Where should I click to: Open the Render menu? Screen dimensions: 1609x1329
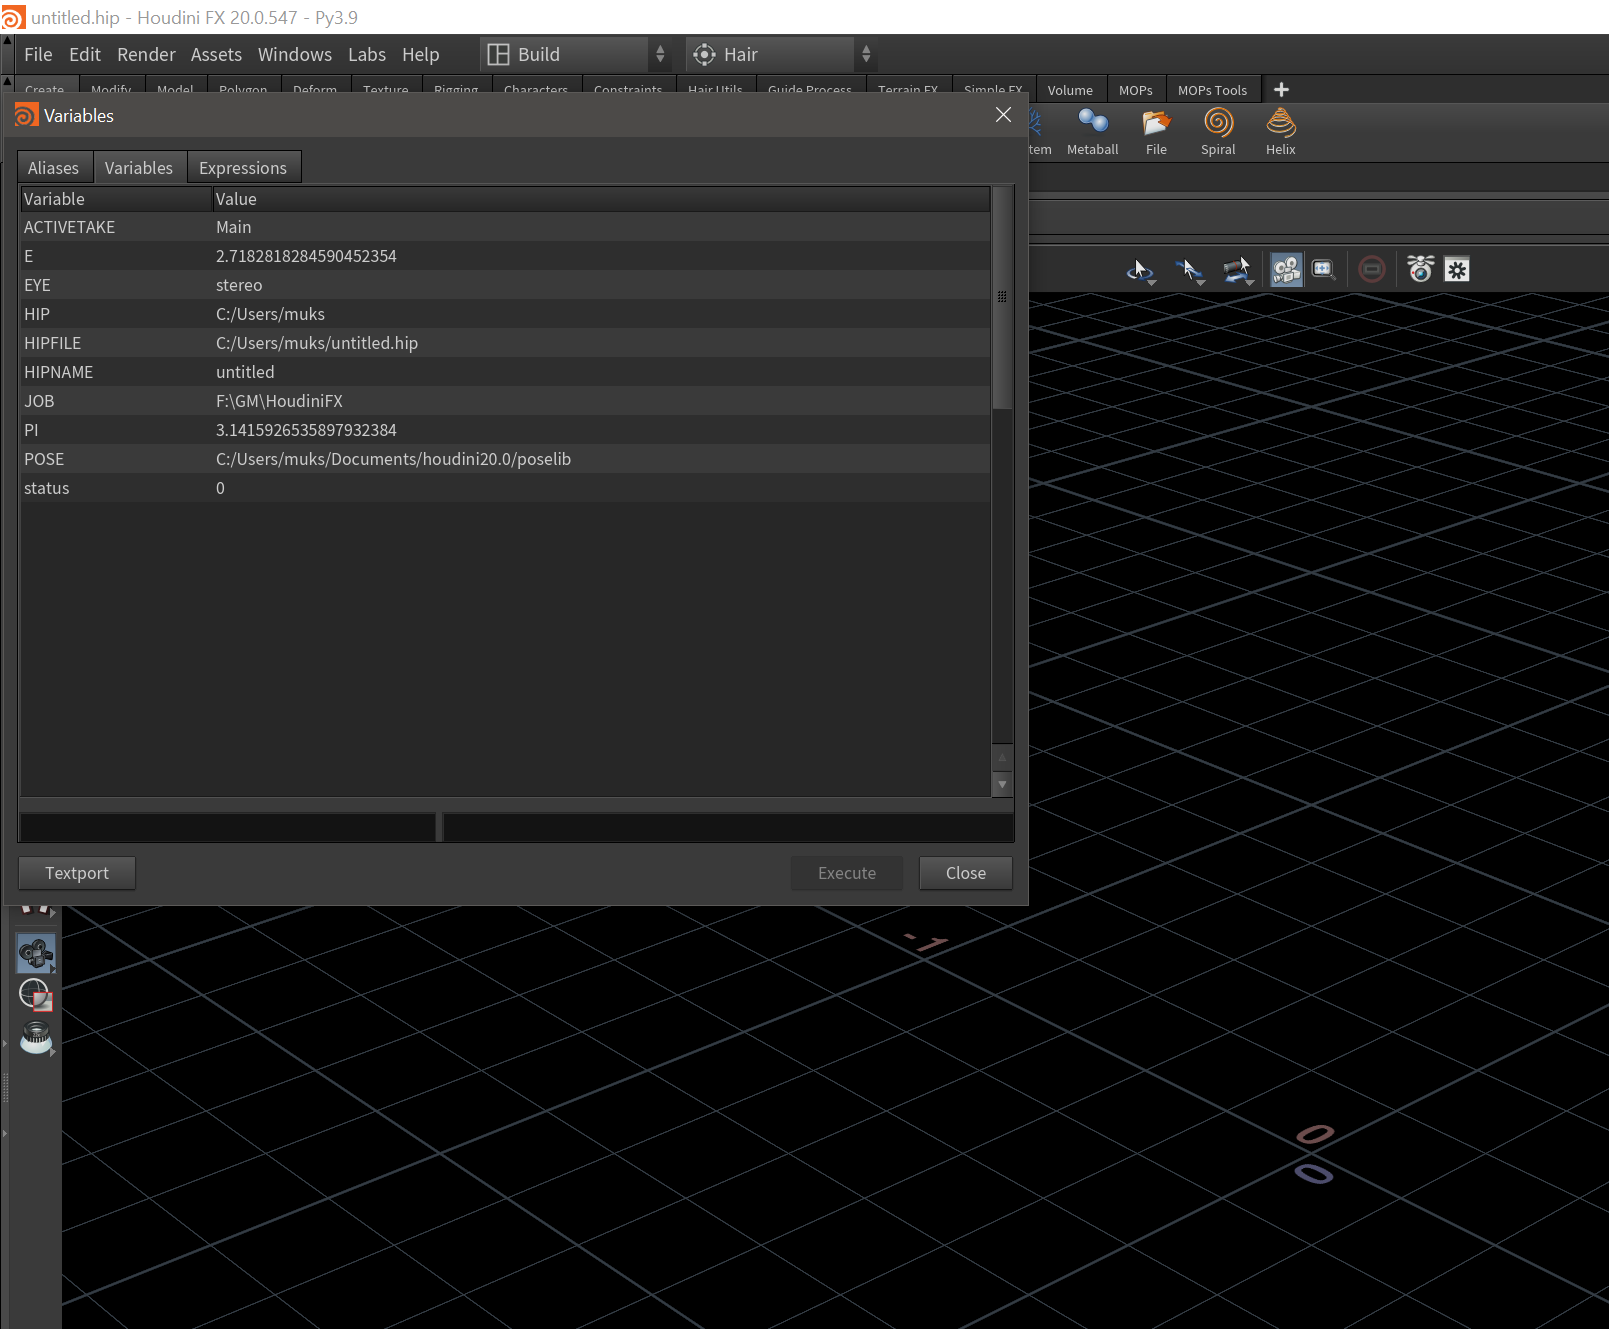pyautogui.click(x=146, y=55)
